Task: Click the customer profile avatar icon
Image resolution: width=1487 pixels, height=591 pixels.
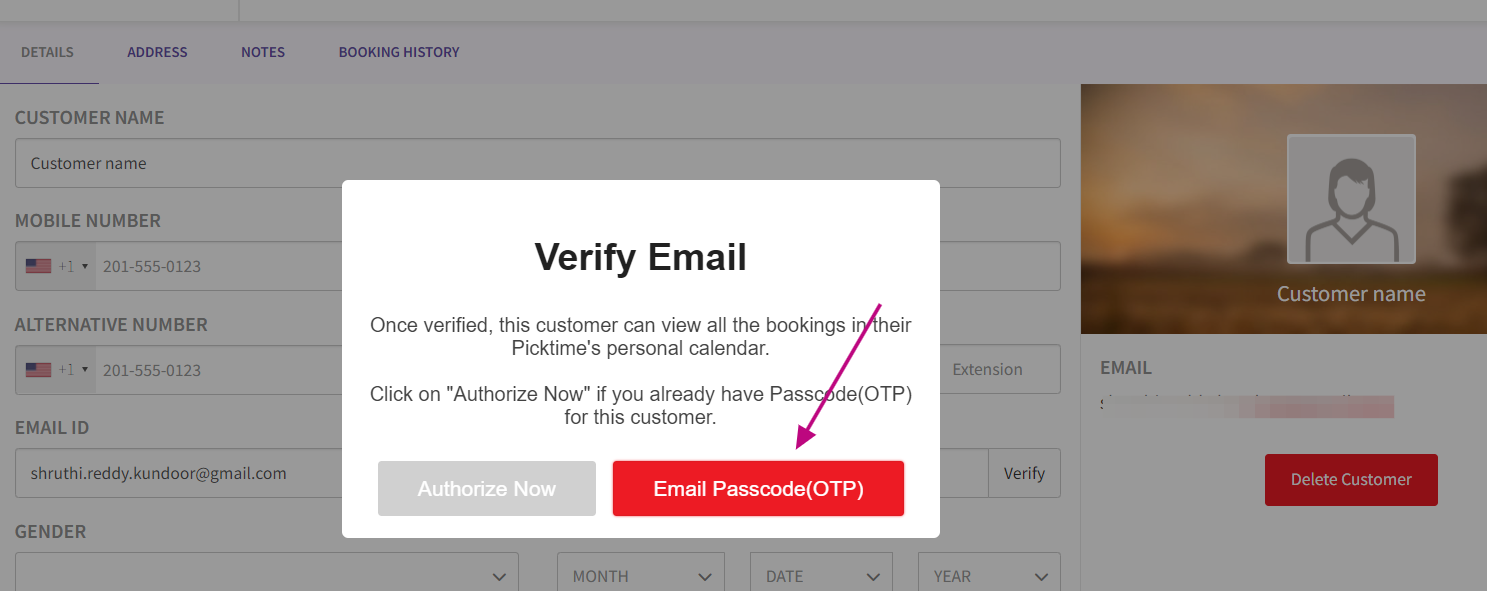Action: [x=1351, y=199]
